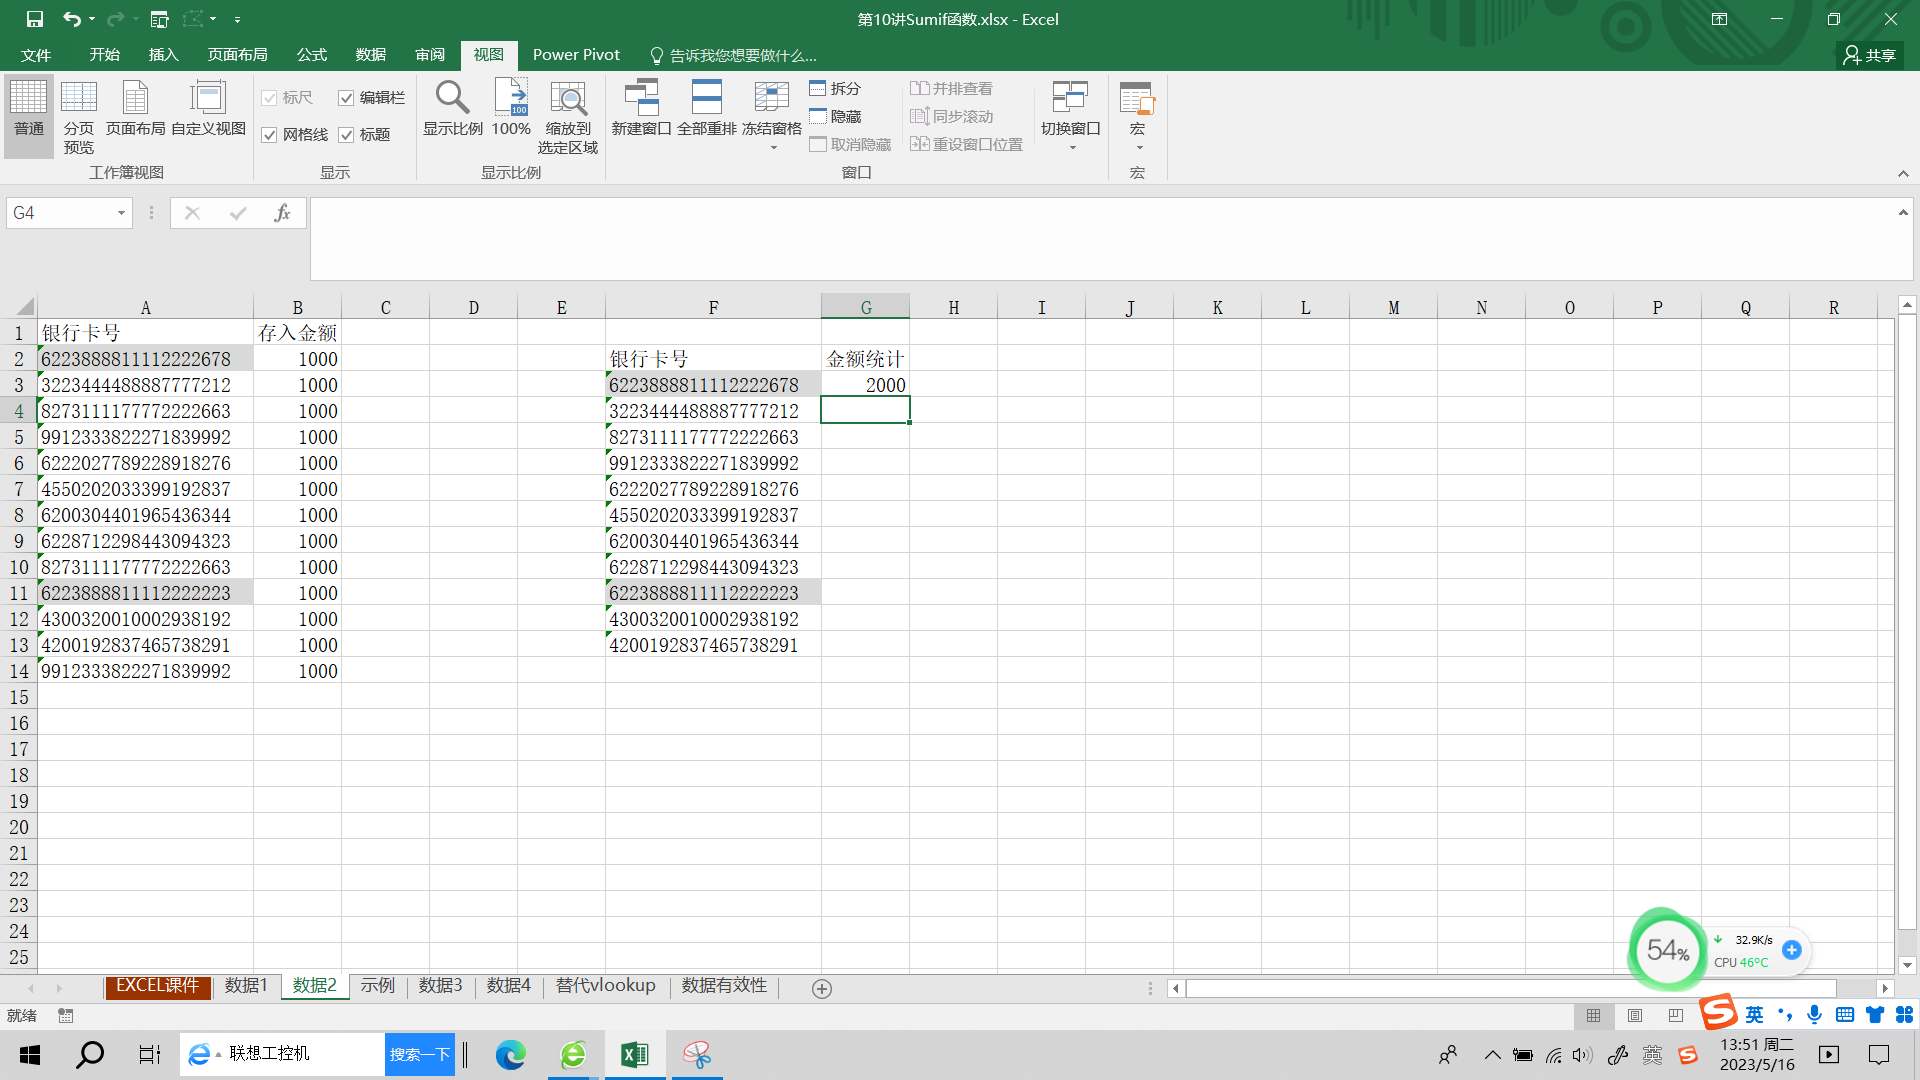Show hidden system tray icons
Image resolution: width=1920 pixels, height=1080 pixels.
(1492, 1054)
